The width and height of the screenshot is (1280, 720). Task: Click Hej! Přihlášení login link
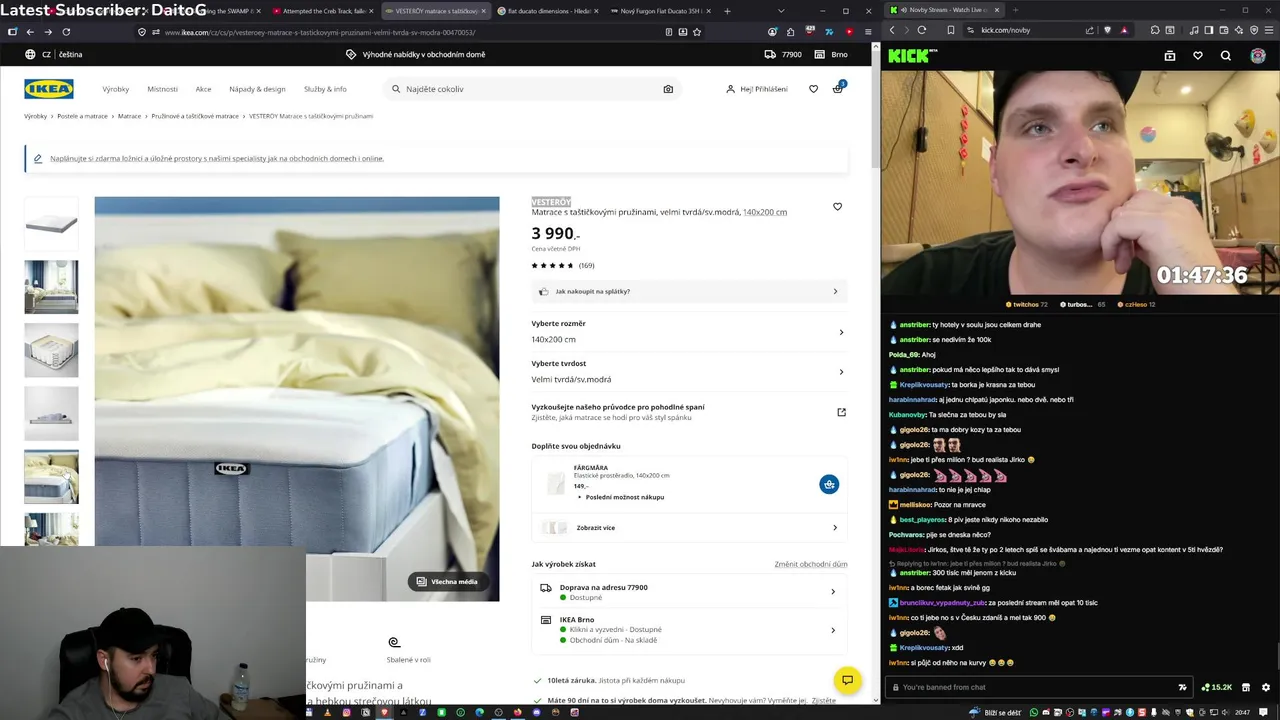click(757, 89)
